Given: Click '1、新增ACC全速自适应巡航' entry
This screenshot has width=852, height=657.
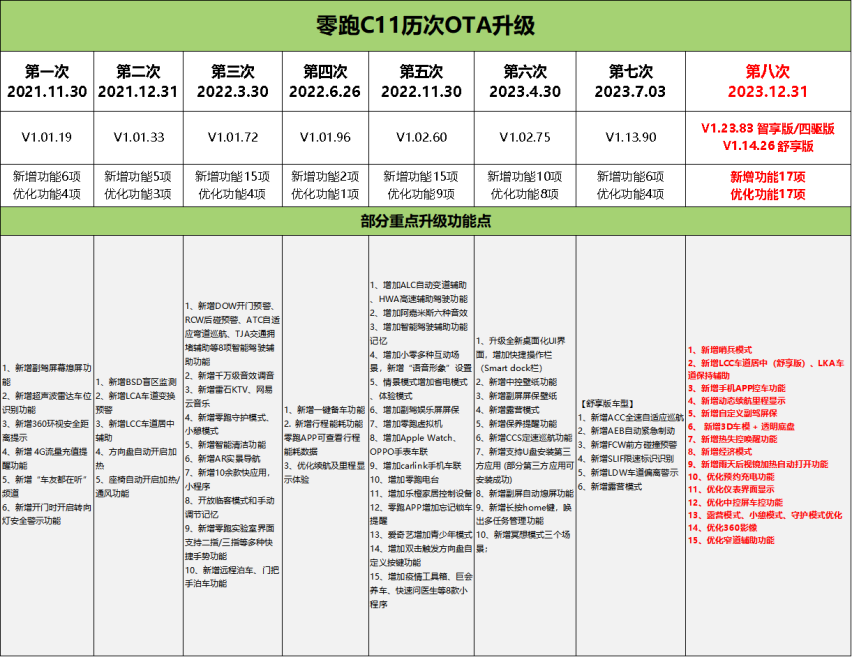Looking at the screenshot, I should [x=631, y=417].
